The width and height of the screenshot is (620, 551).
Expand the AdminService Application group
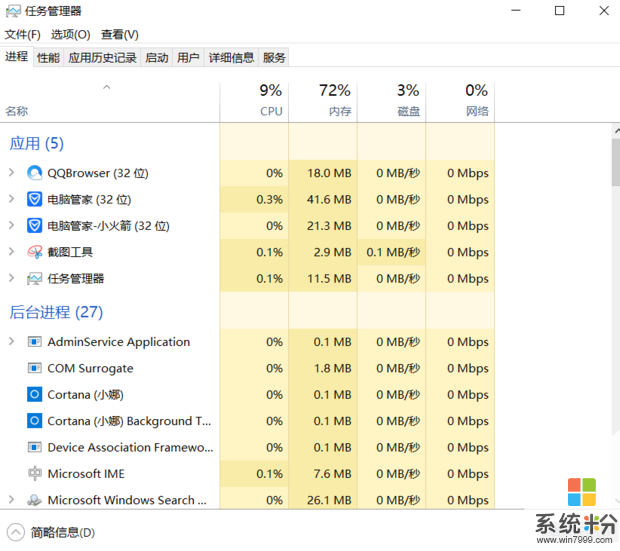click(11, 341)
